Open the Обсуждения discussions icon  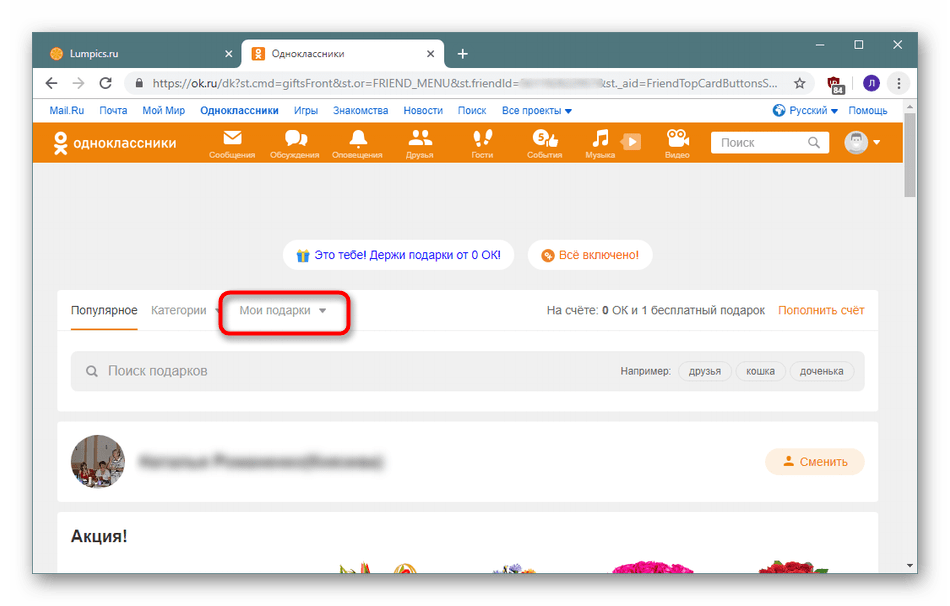[294, 143]
